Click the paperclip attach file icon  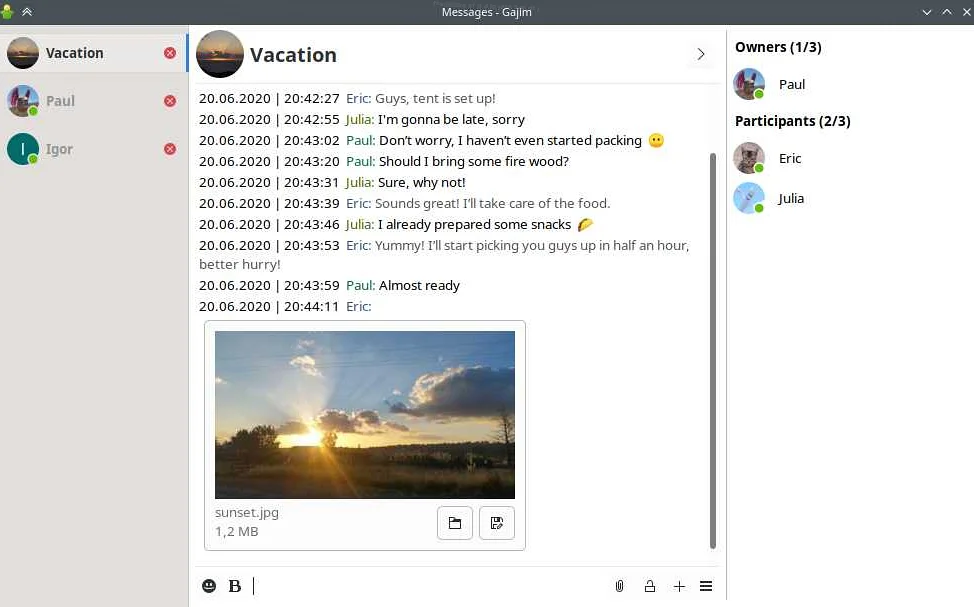pyautogui.click(x=619, y=586)
